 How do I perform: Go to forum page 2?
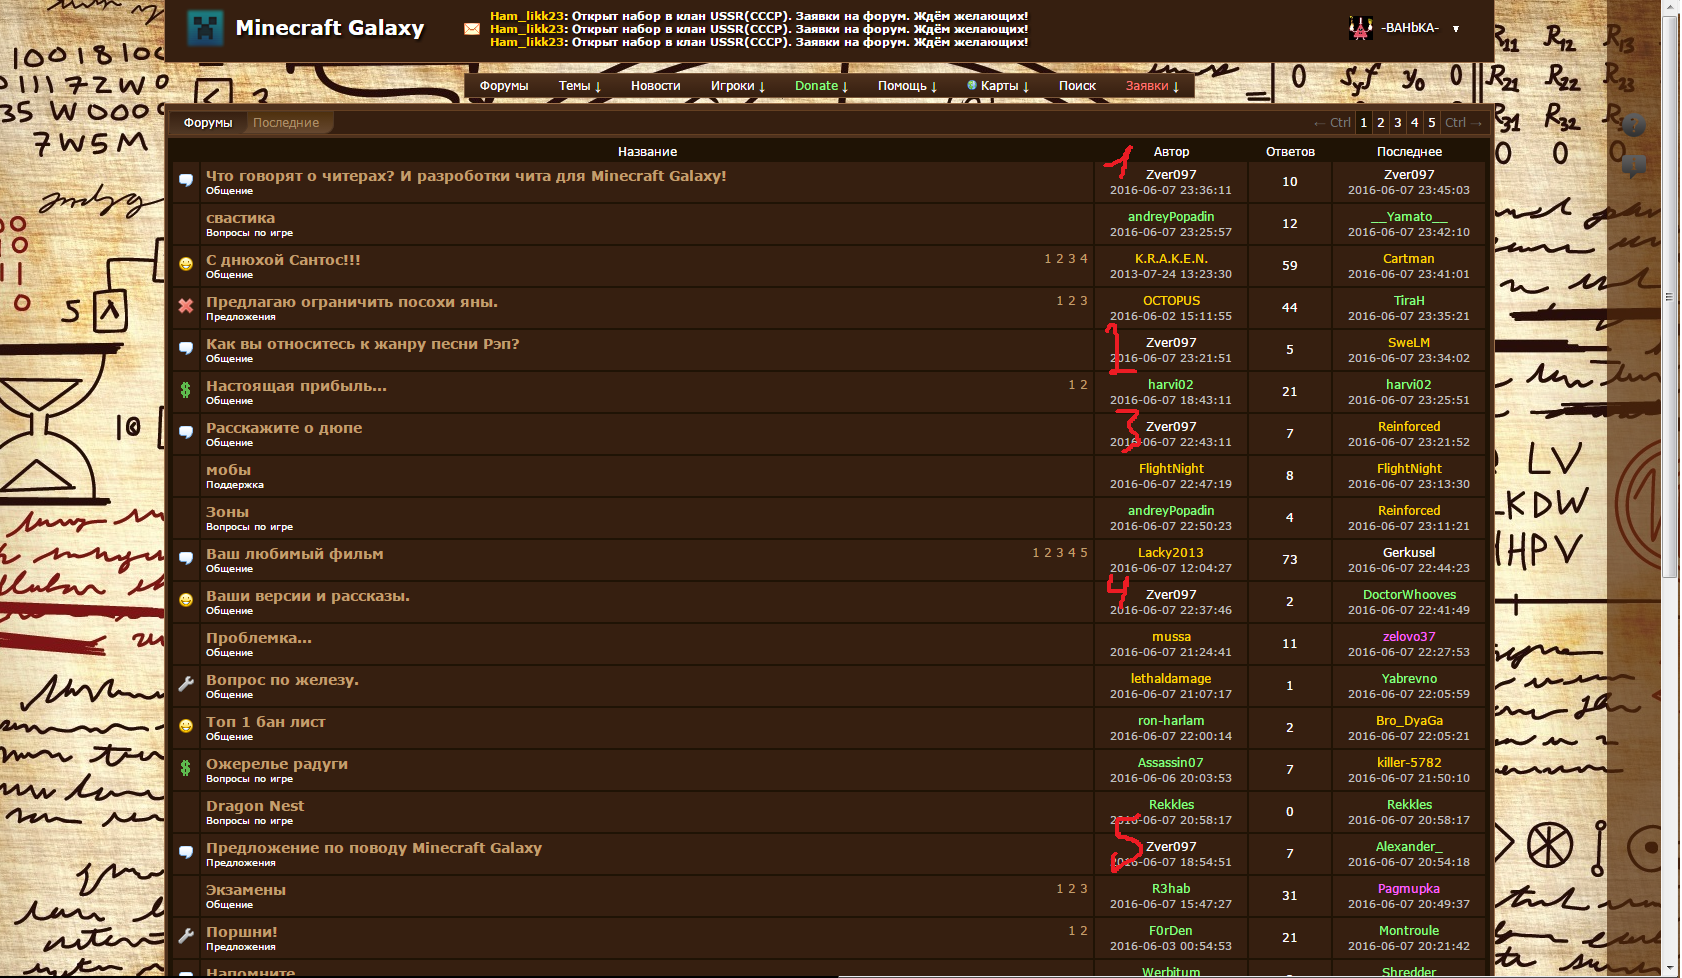click(1381, 123)
